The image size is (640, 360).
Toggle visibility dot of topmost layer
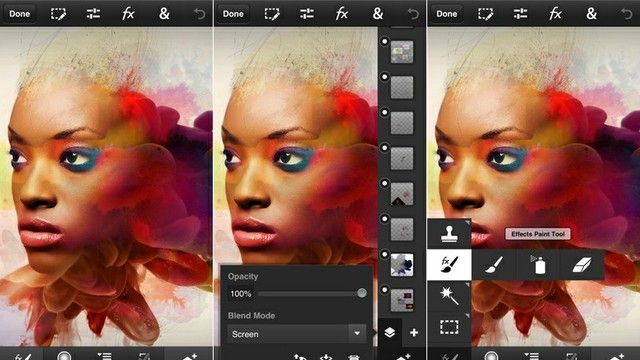(384, 42)
